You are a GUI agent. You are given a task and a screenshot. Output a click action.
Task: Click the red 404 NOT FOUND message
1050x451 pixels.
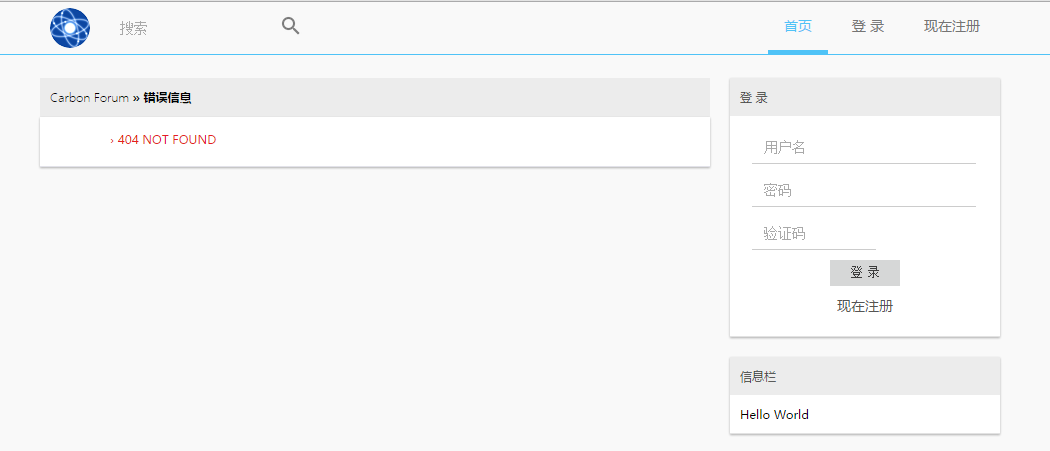click(x=167, y=140)
